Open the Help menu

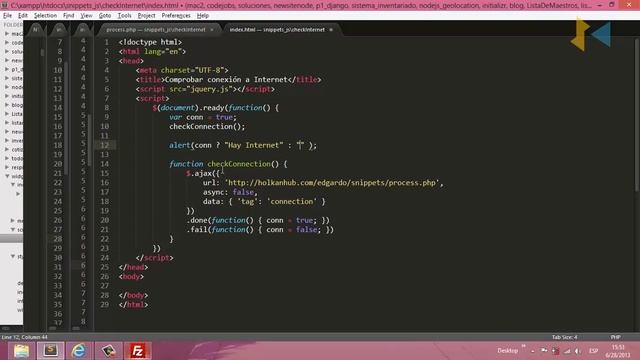[x=202, y=16]
